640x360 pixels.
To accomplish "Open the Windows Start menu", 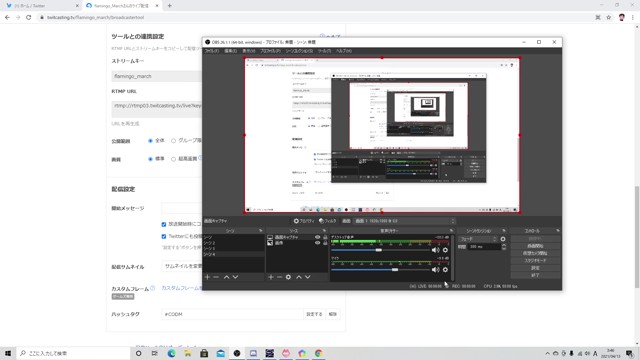I will point(8,353).
